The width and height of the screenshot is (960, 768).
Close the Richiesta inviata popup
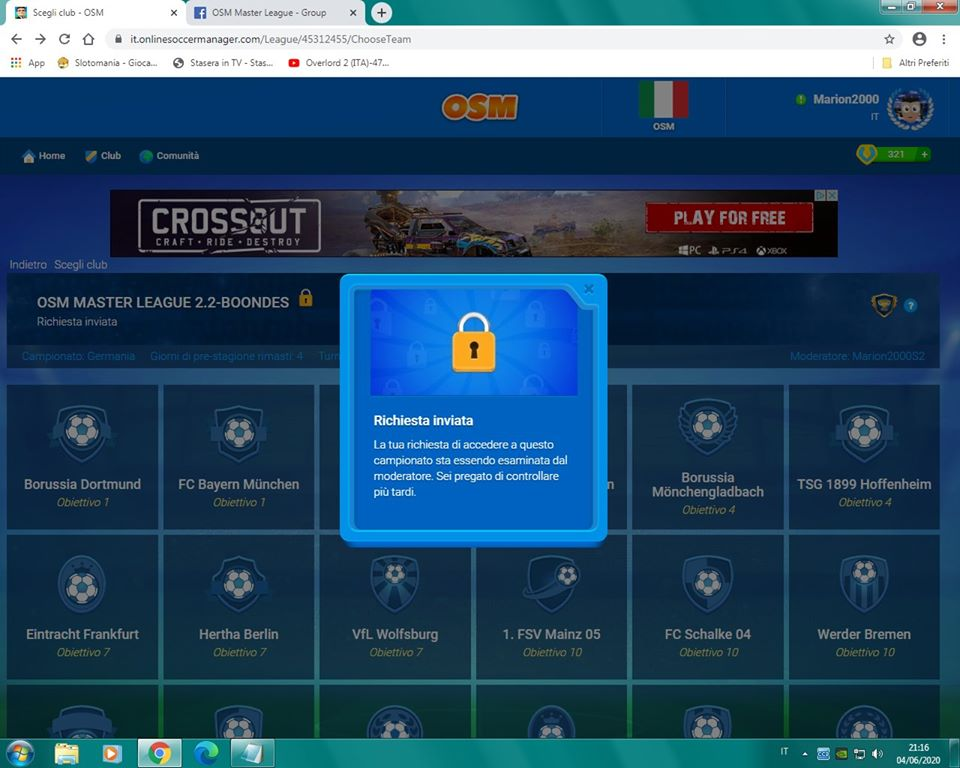coord(588,289)
